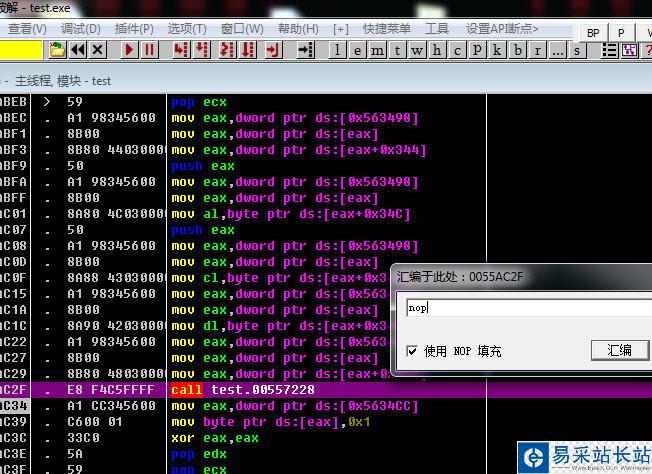
Task: Click the Trace over toolbar icon
Action: [x=248, y=50]
